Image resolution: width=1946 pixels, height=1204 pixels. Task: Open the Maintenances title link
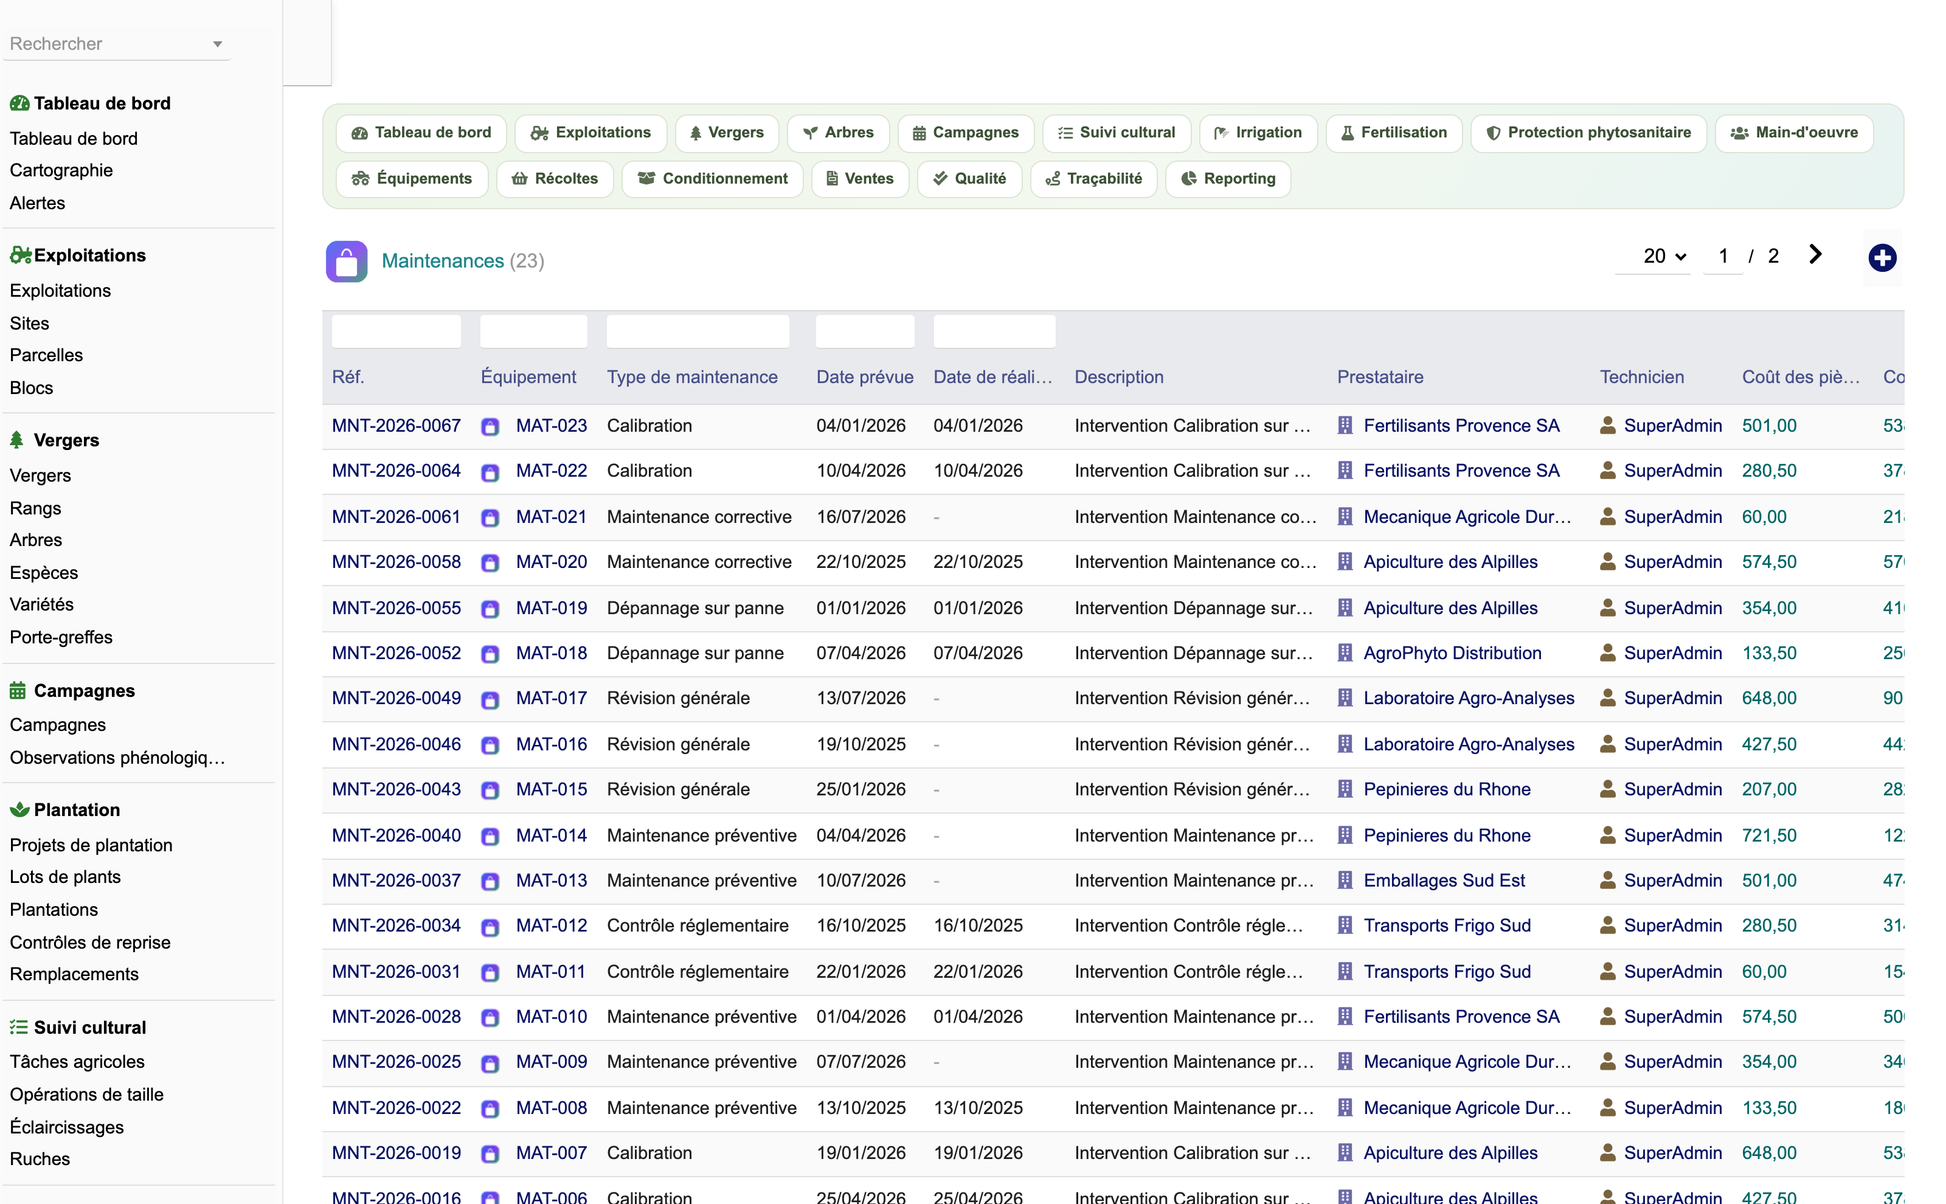(x=443, y=261)
